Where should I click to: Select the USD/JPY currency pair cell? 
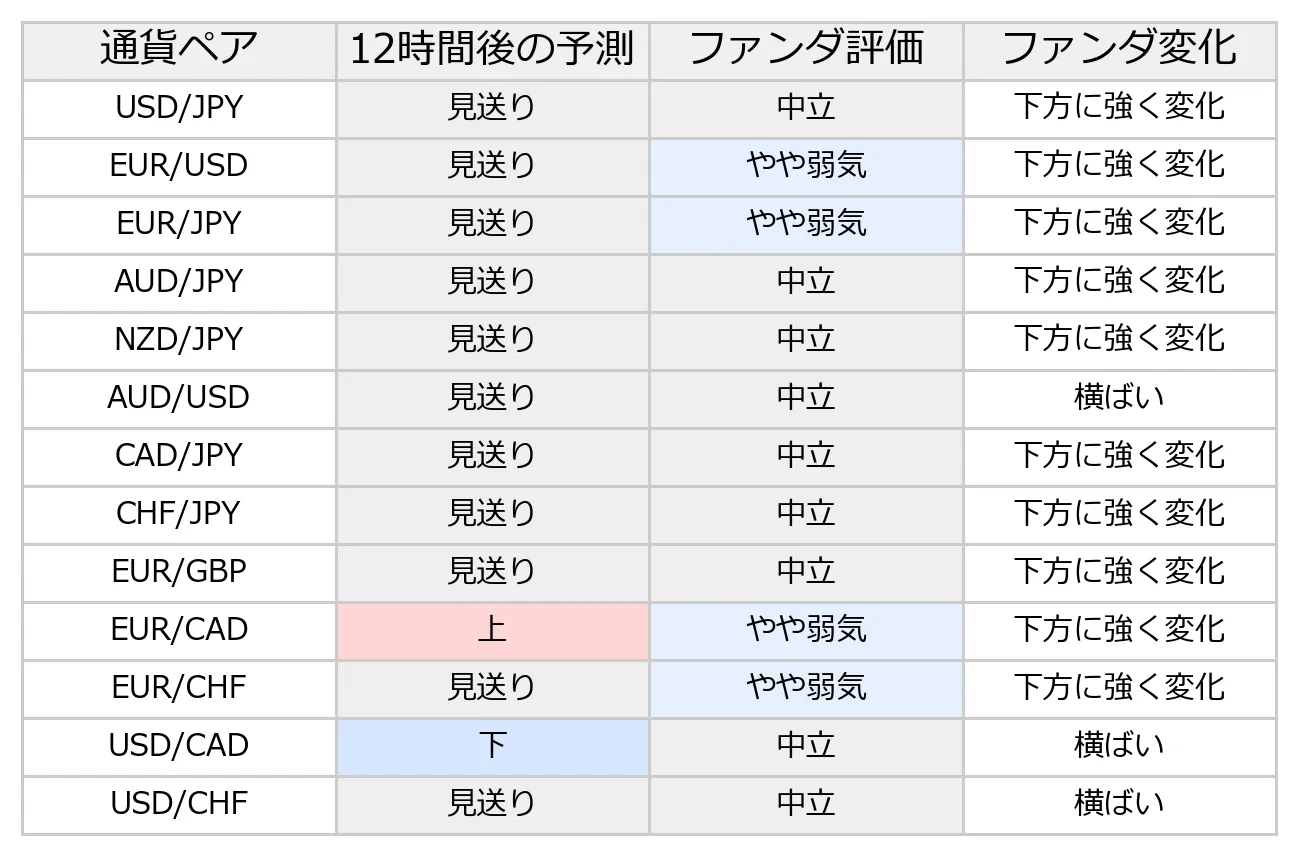179,108
